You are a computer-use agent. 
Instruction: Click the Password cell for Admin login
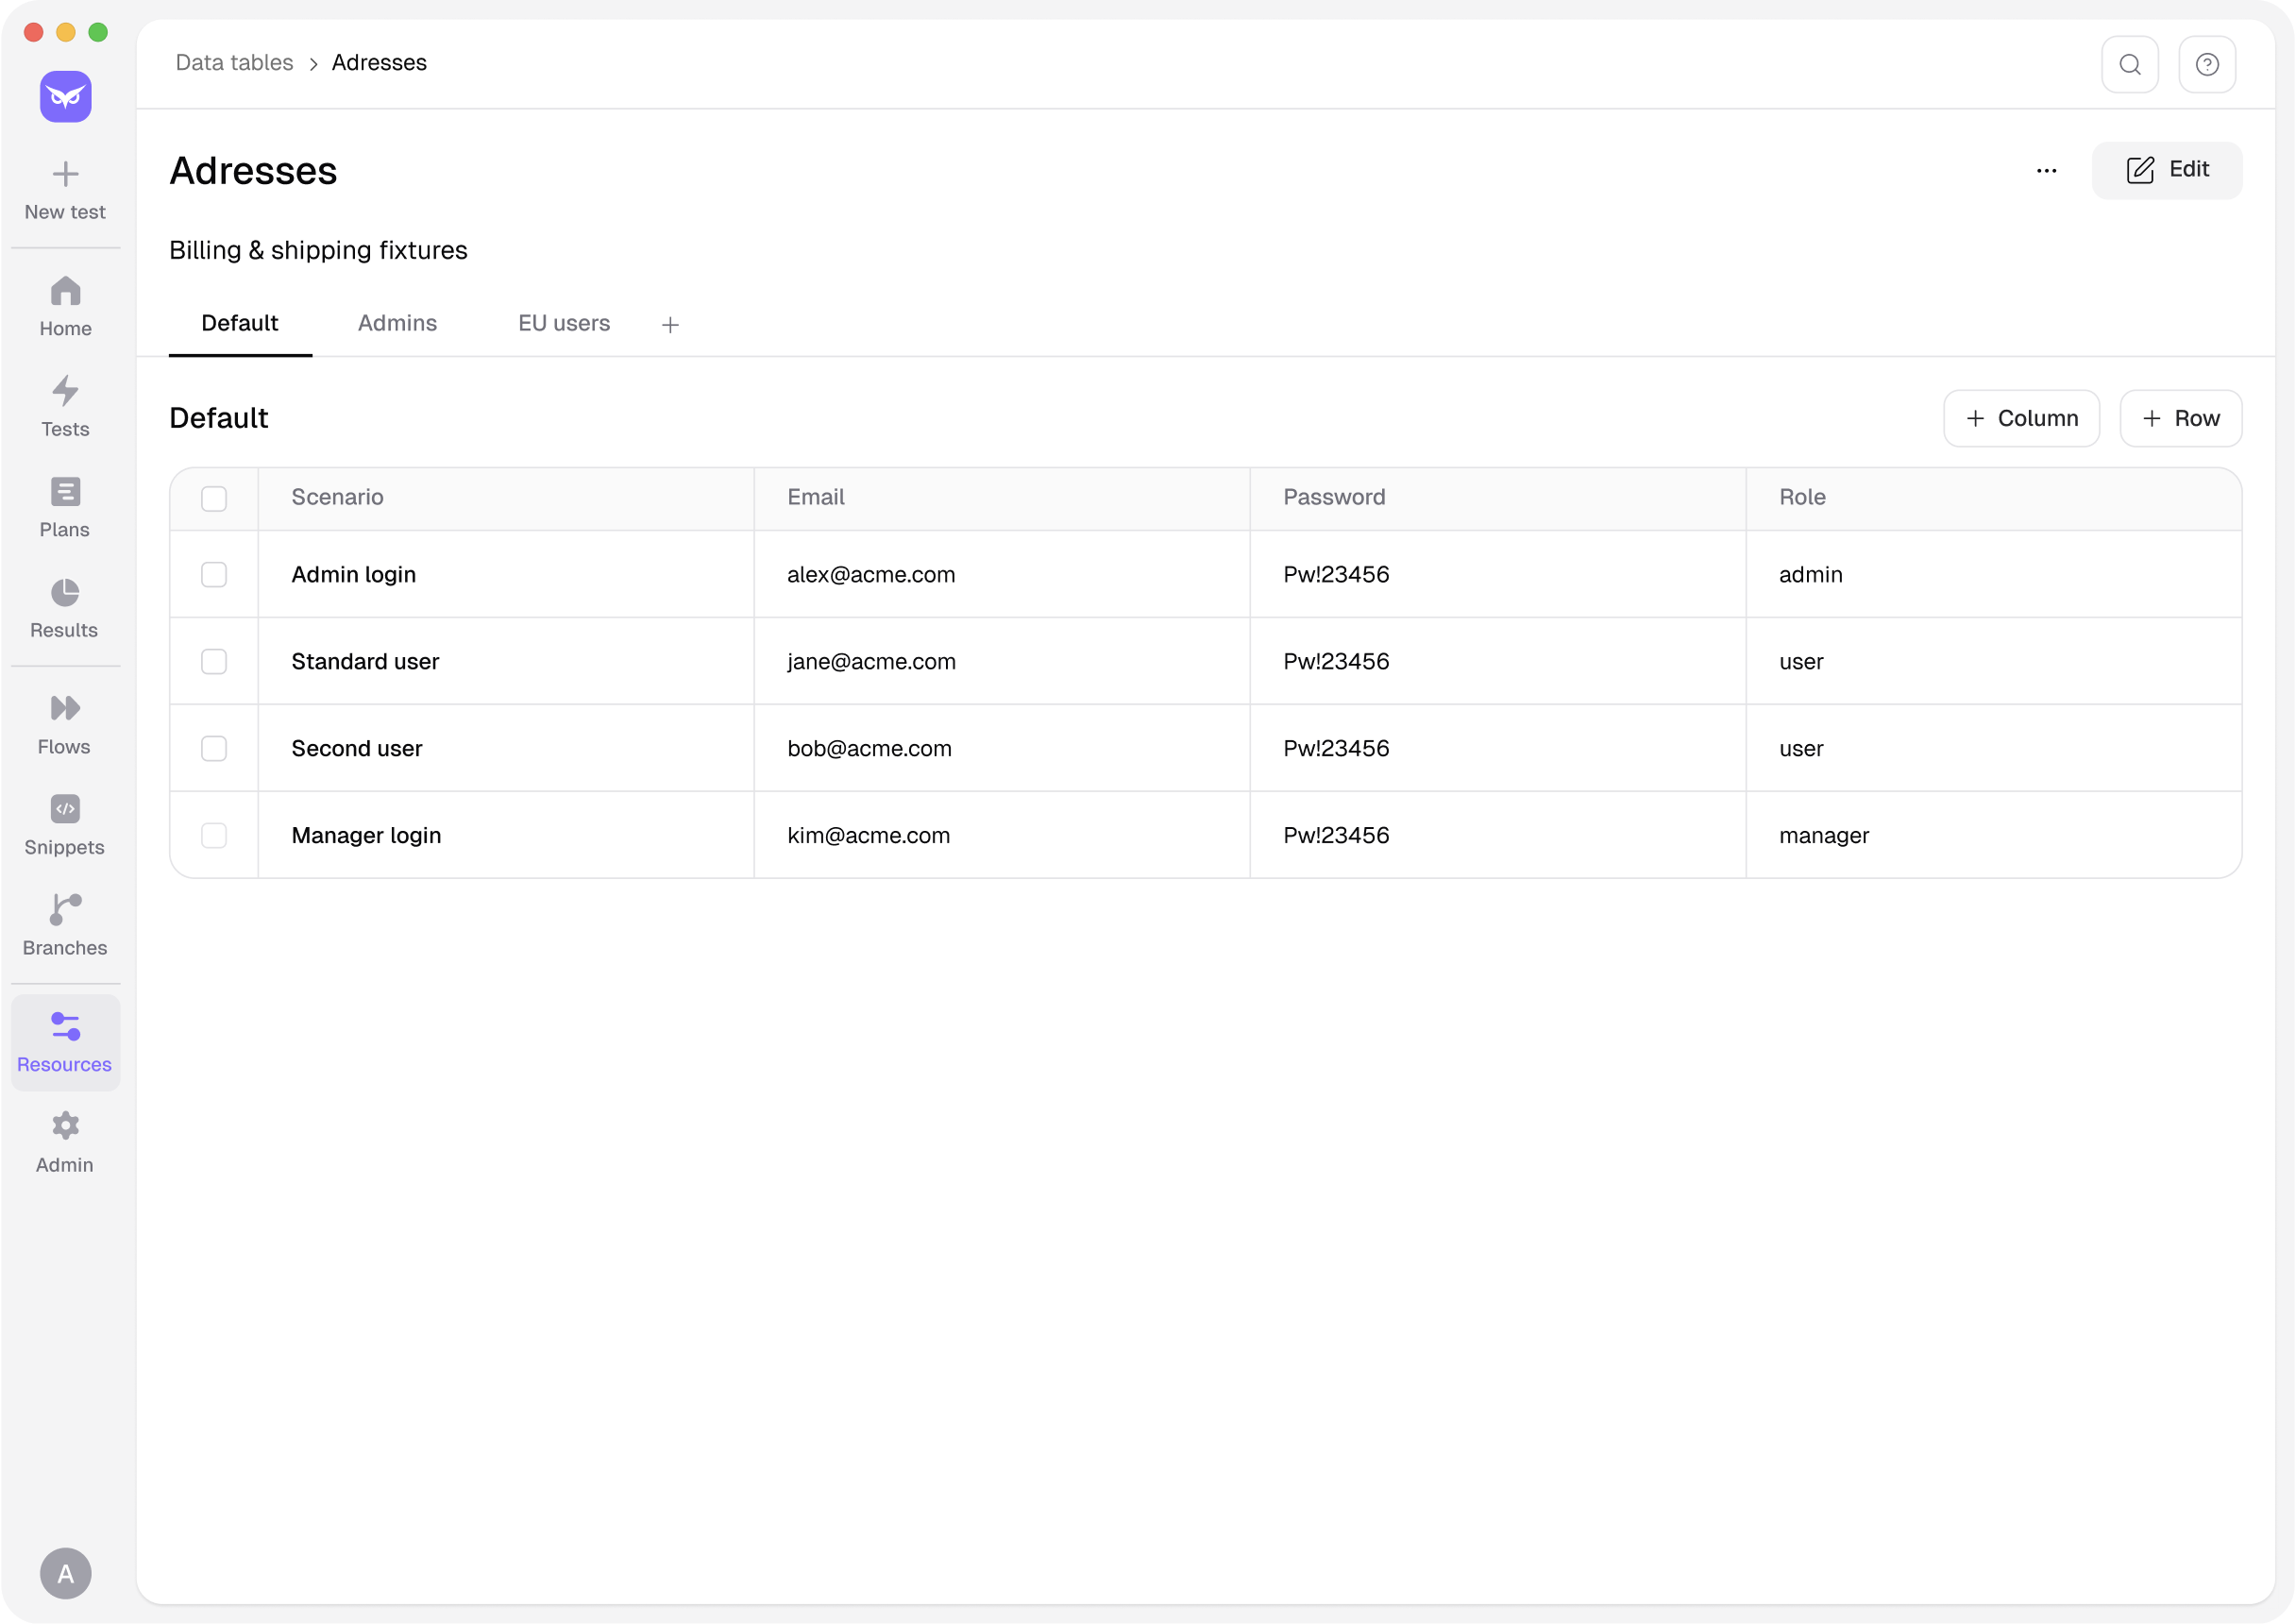[1498, 574]
